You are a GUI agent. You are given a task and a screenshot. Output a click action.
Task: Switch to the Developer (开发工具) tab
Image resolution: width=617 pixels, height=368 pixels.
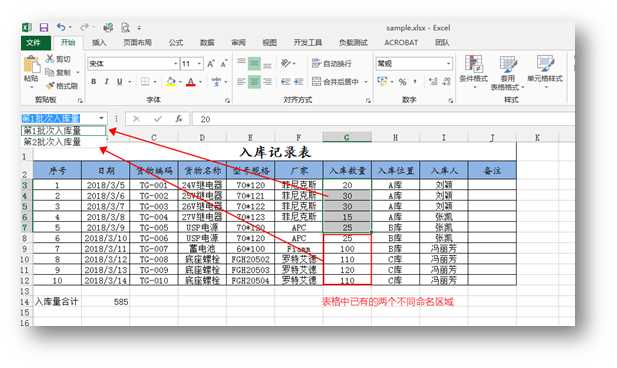coord(308,43)
